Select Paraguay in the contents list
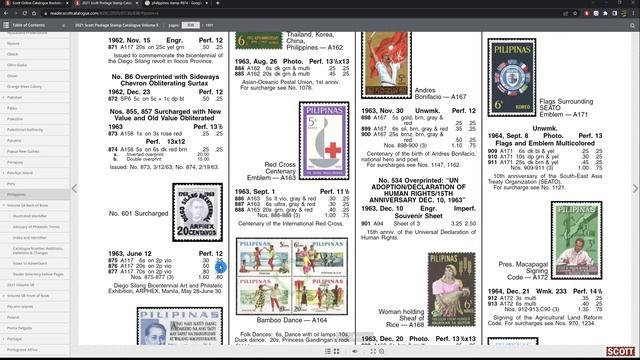Image resolution: width=640 pixels, height=360 pixels. click(15, 162)
